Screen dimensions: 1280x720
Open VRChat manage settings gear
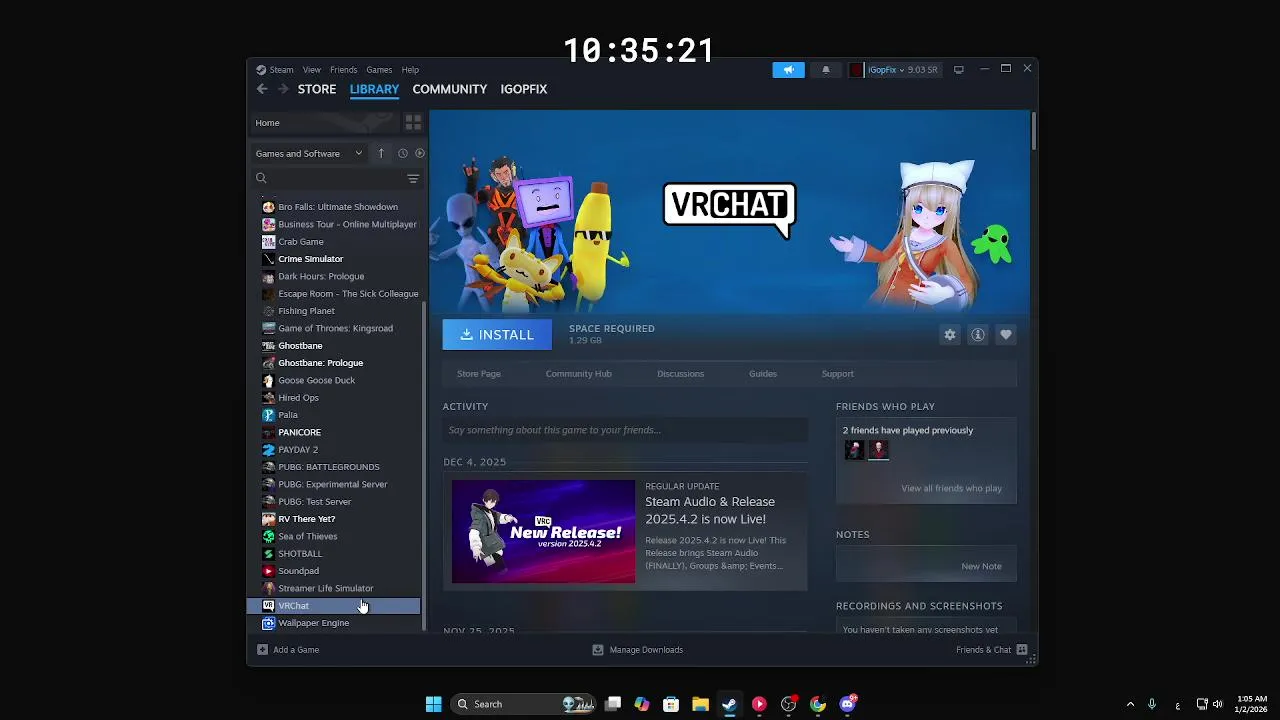950,335
